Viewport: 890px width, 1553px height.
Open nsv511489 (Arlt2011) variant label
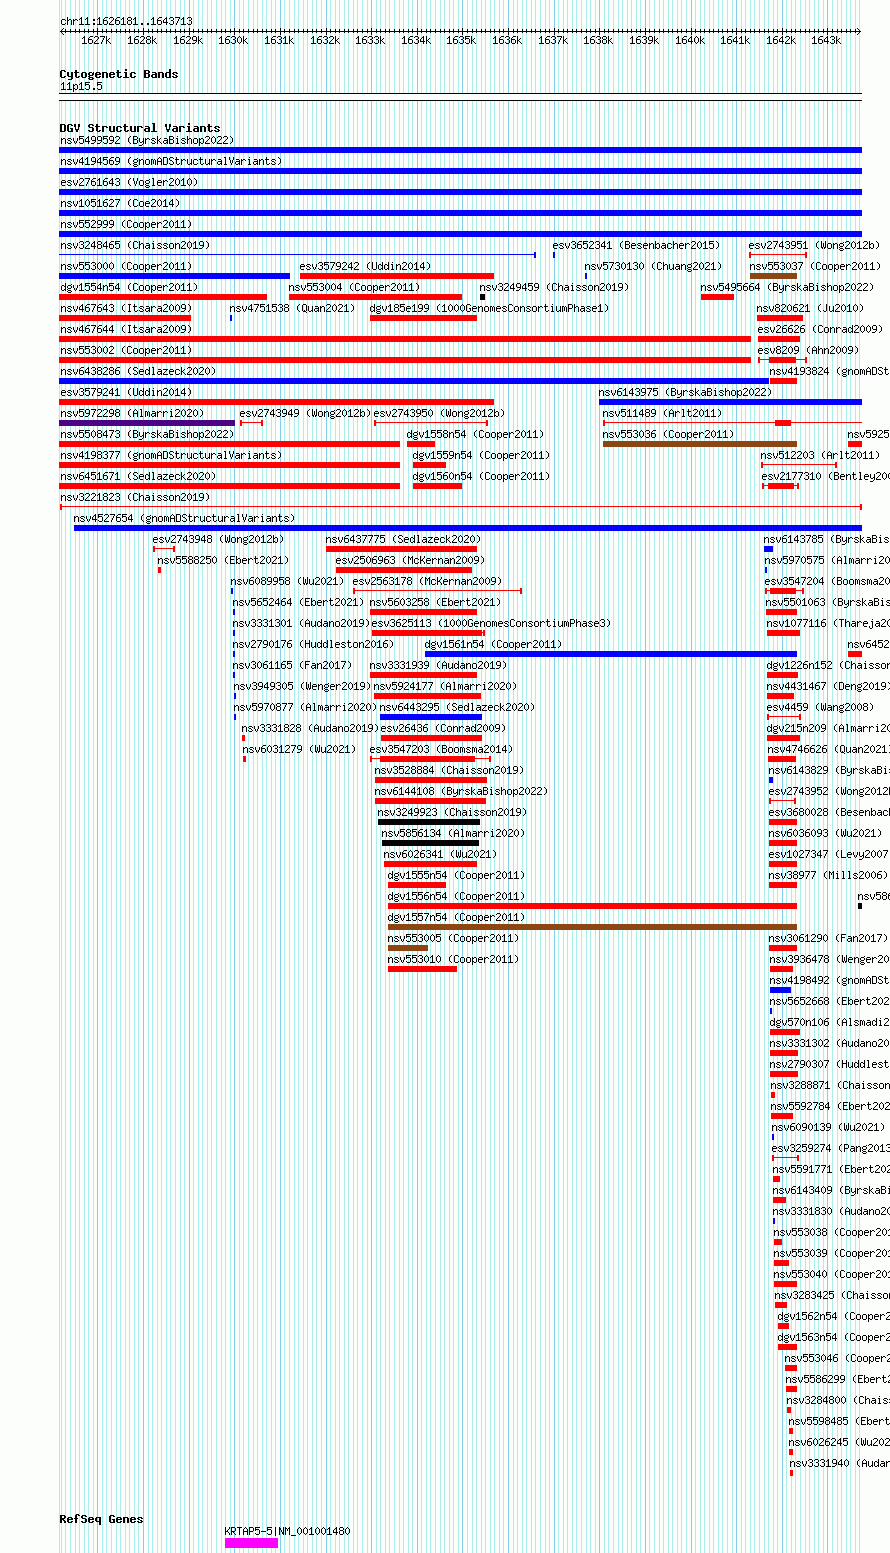662,413
